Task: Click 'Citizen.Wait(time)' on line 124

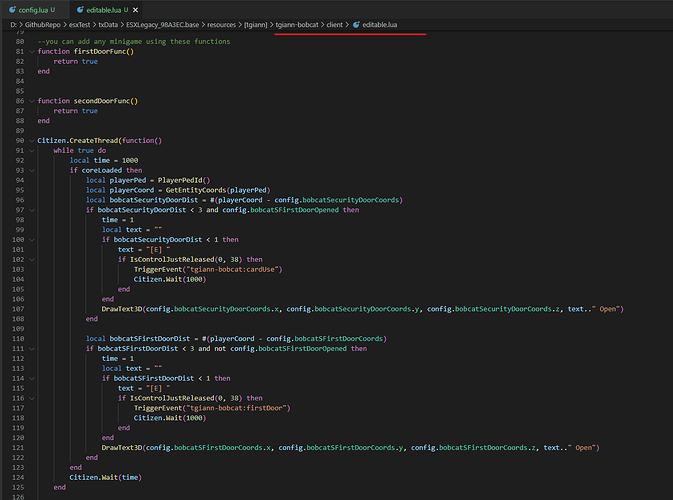Action: 106,477
